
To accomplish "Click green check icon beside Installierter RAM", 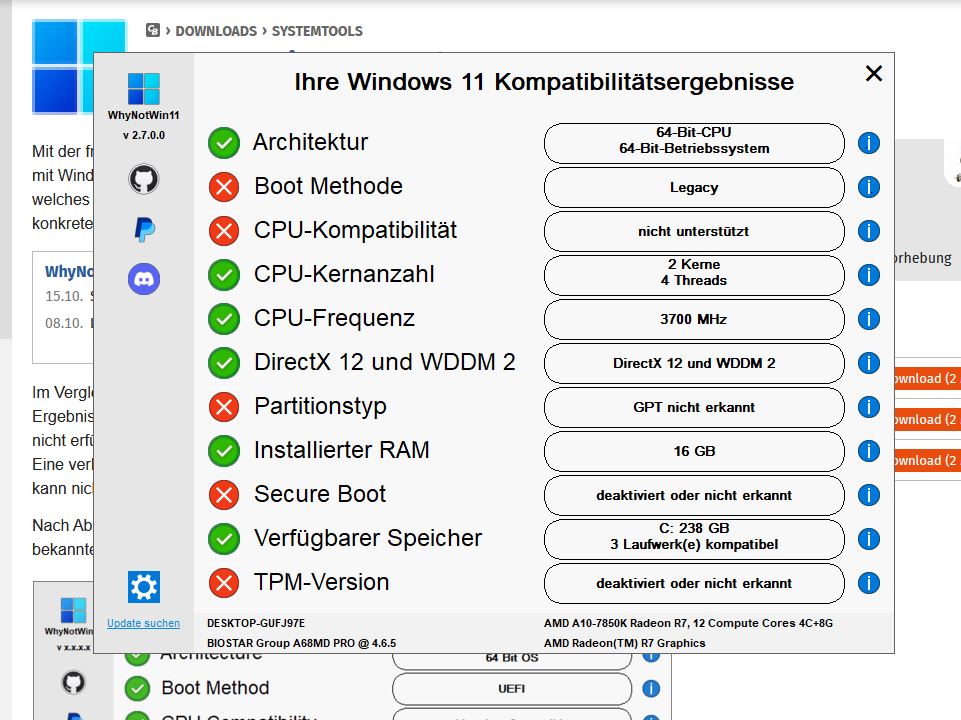I will (x=224, y=451).
